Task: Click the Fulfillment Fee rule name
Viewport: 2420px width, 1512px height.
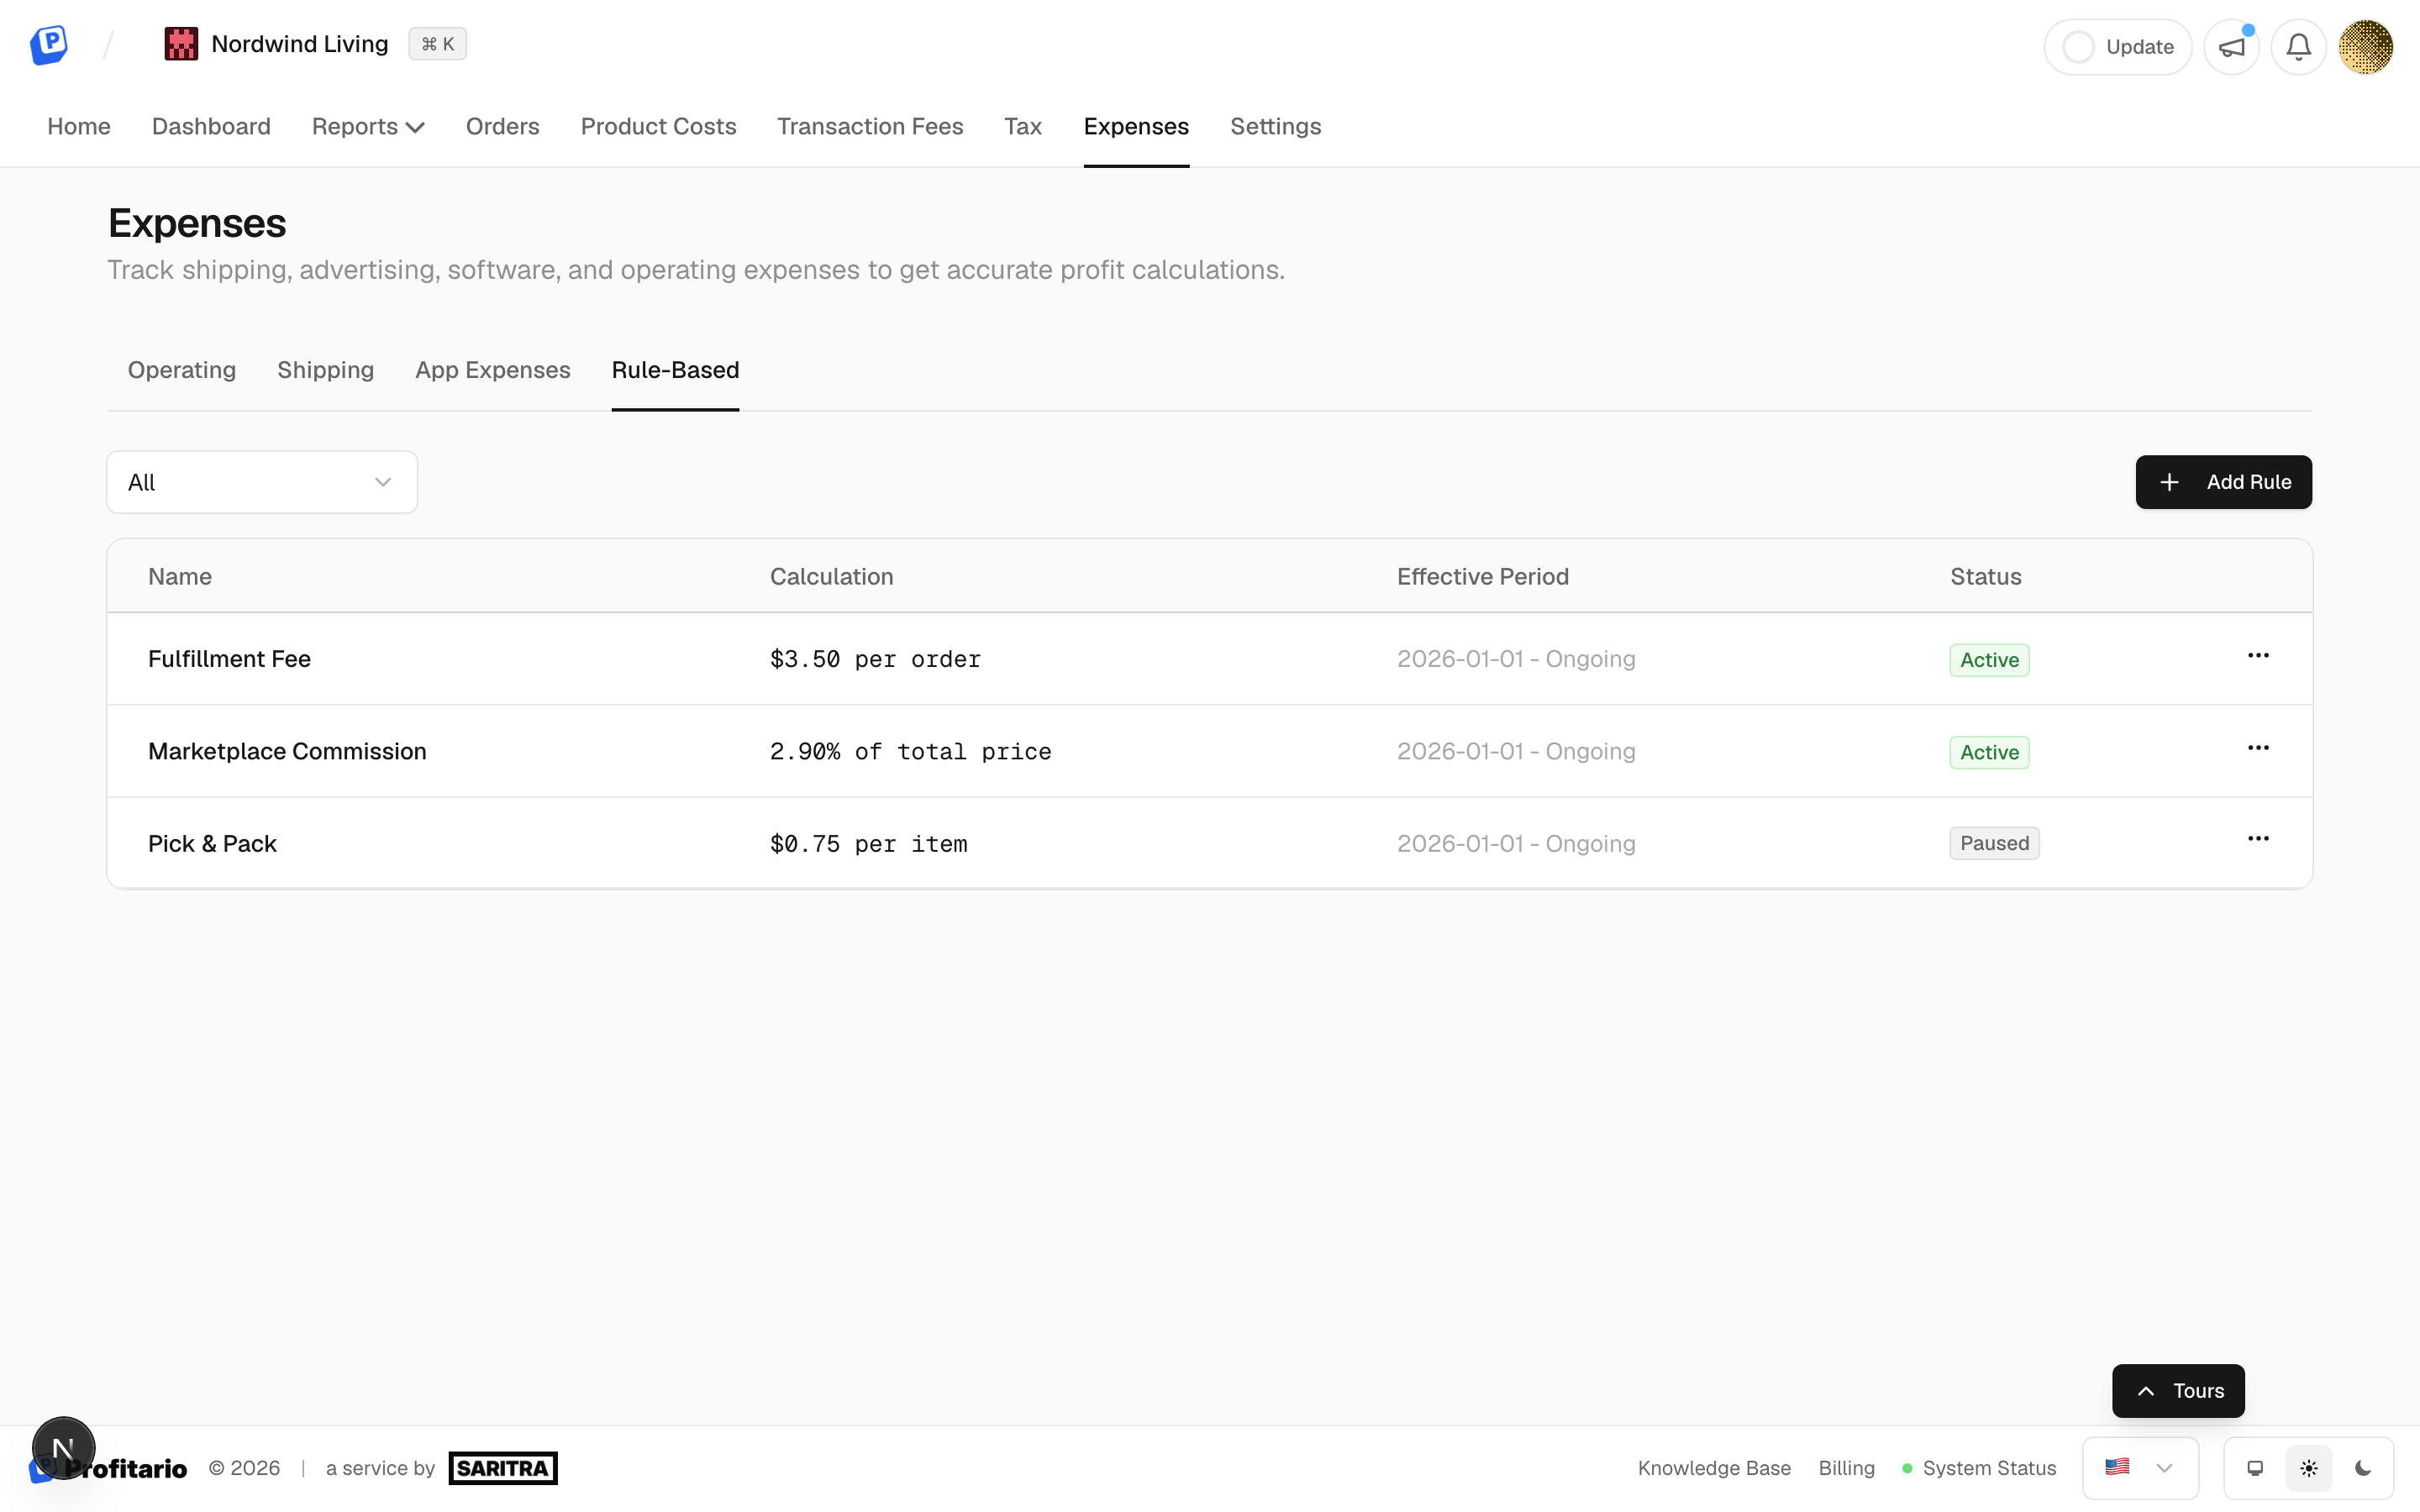Action: pos(229,659)
